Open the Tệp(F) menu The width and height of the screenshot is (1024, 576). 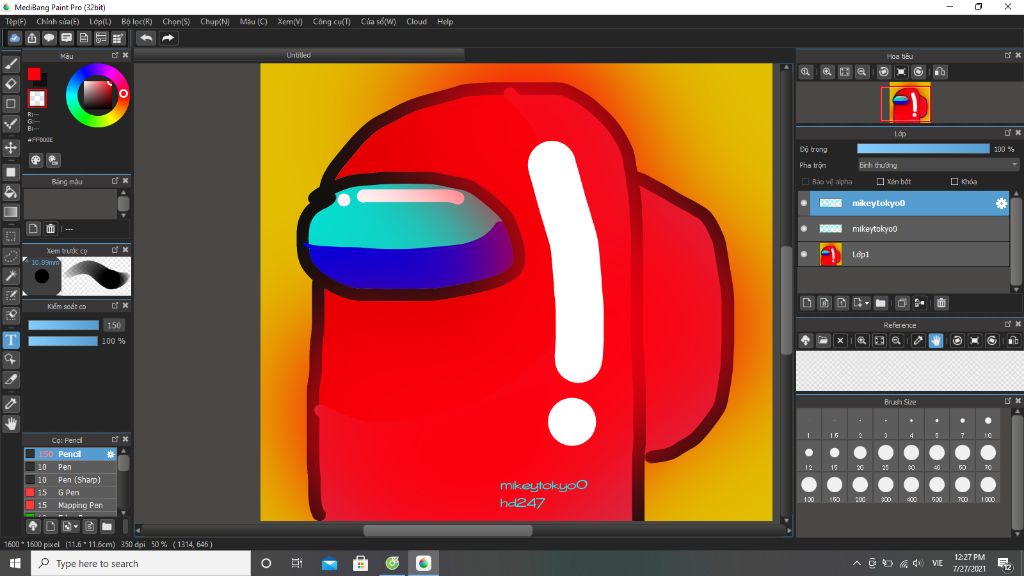(16, 22)
